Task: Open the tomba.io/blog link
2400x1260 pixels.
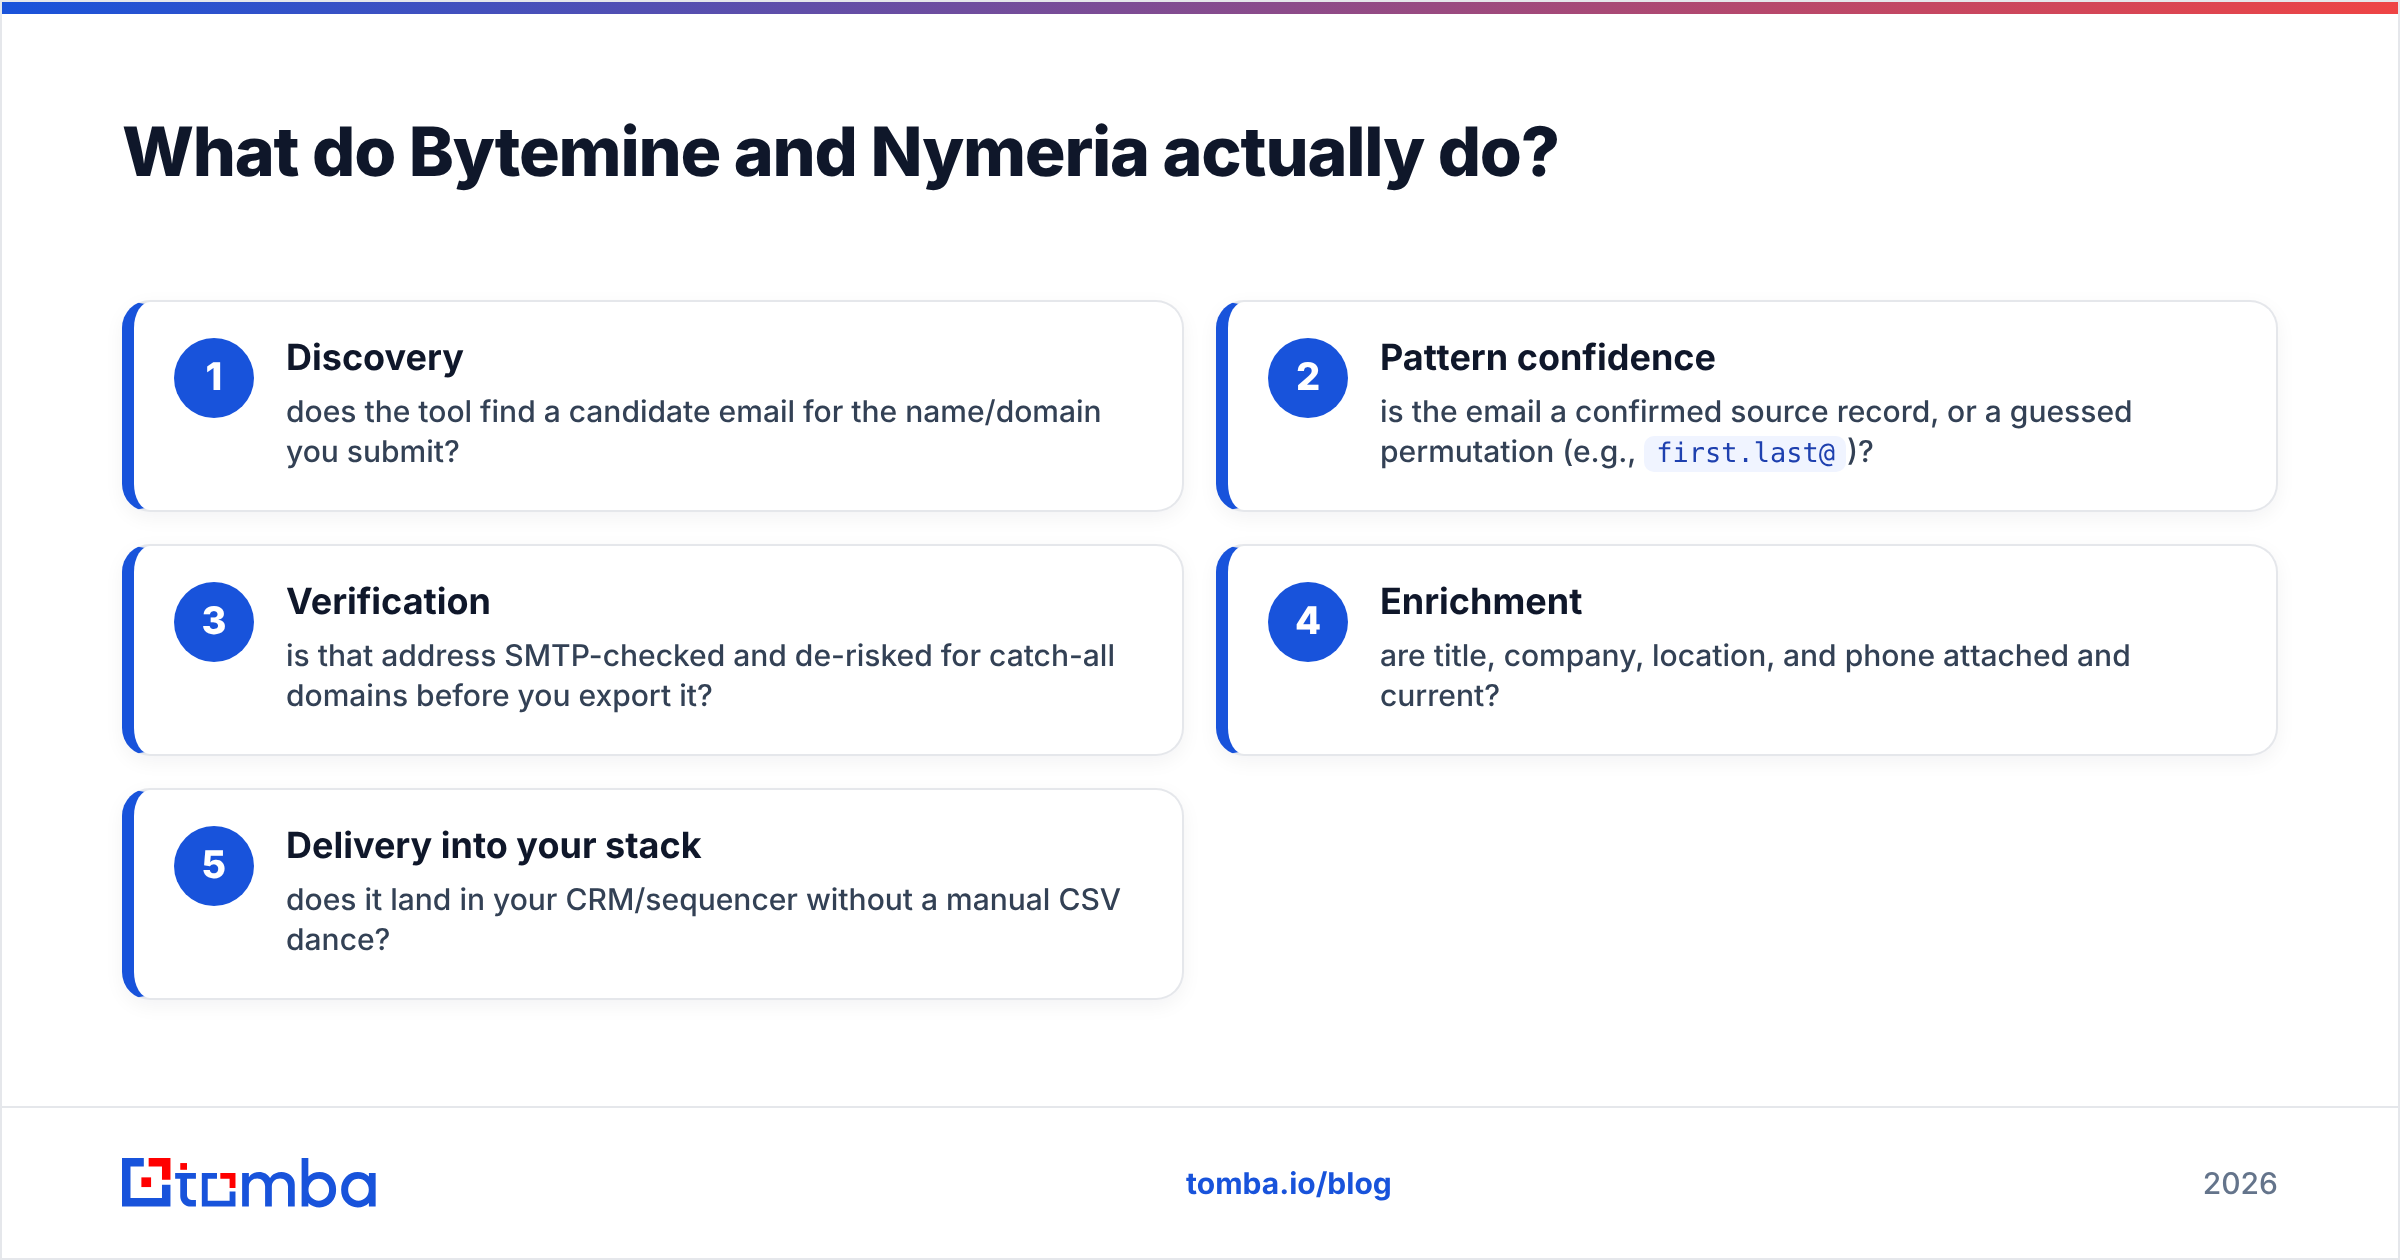Action: (1288, 1184)
